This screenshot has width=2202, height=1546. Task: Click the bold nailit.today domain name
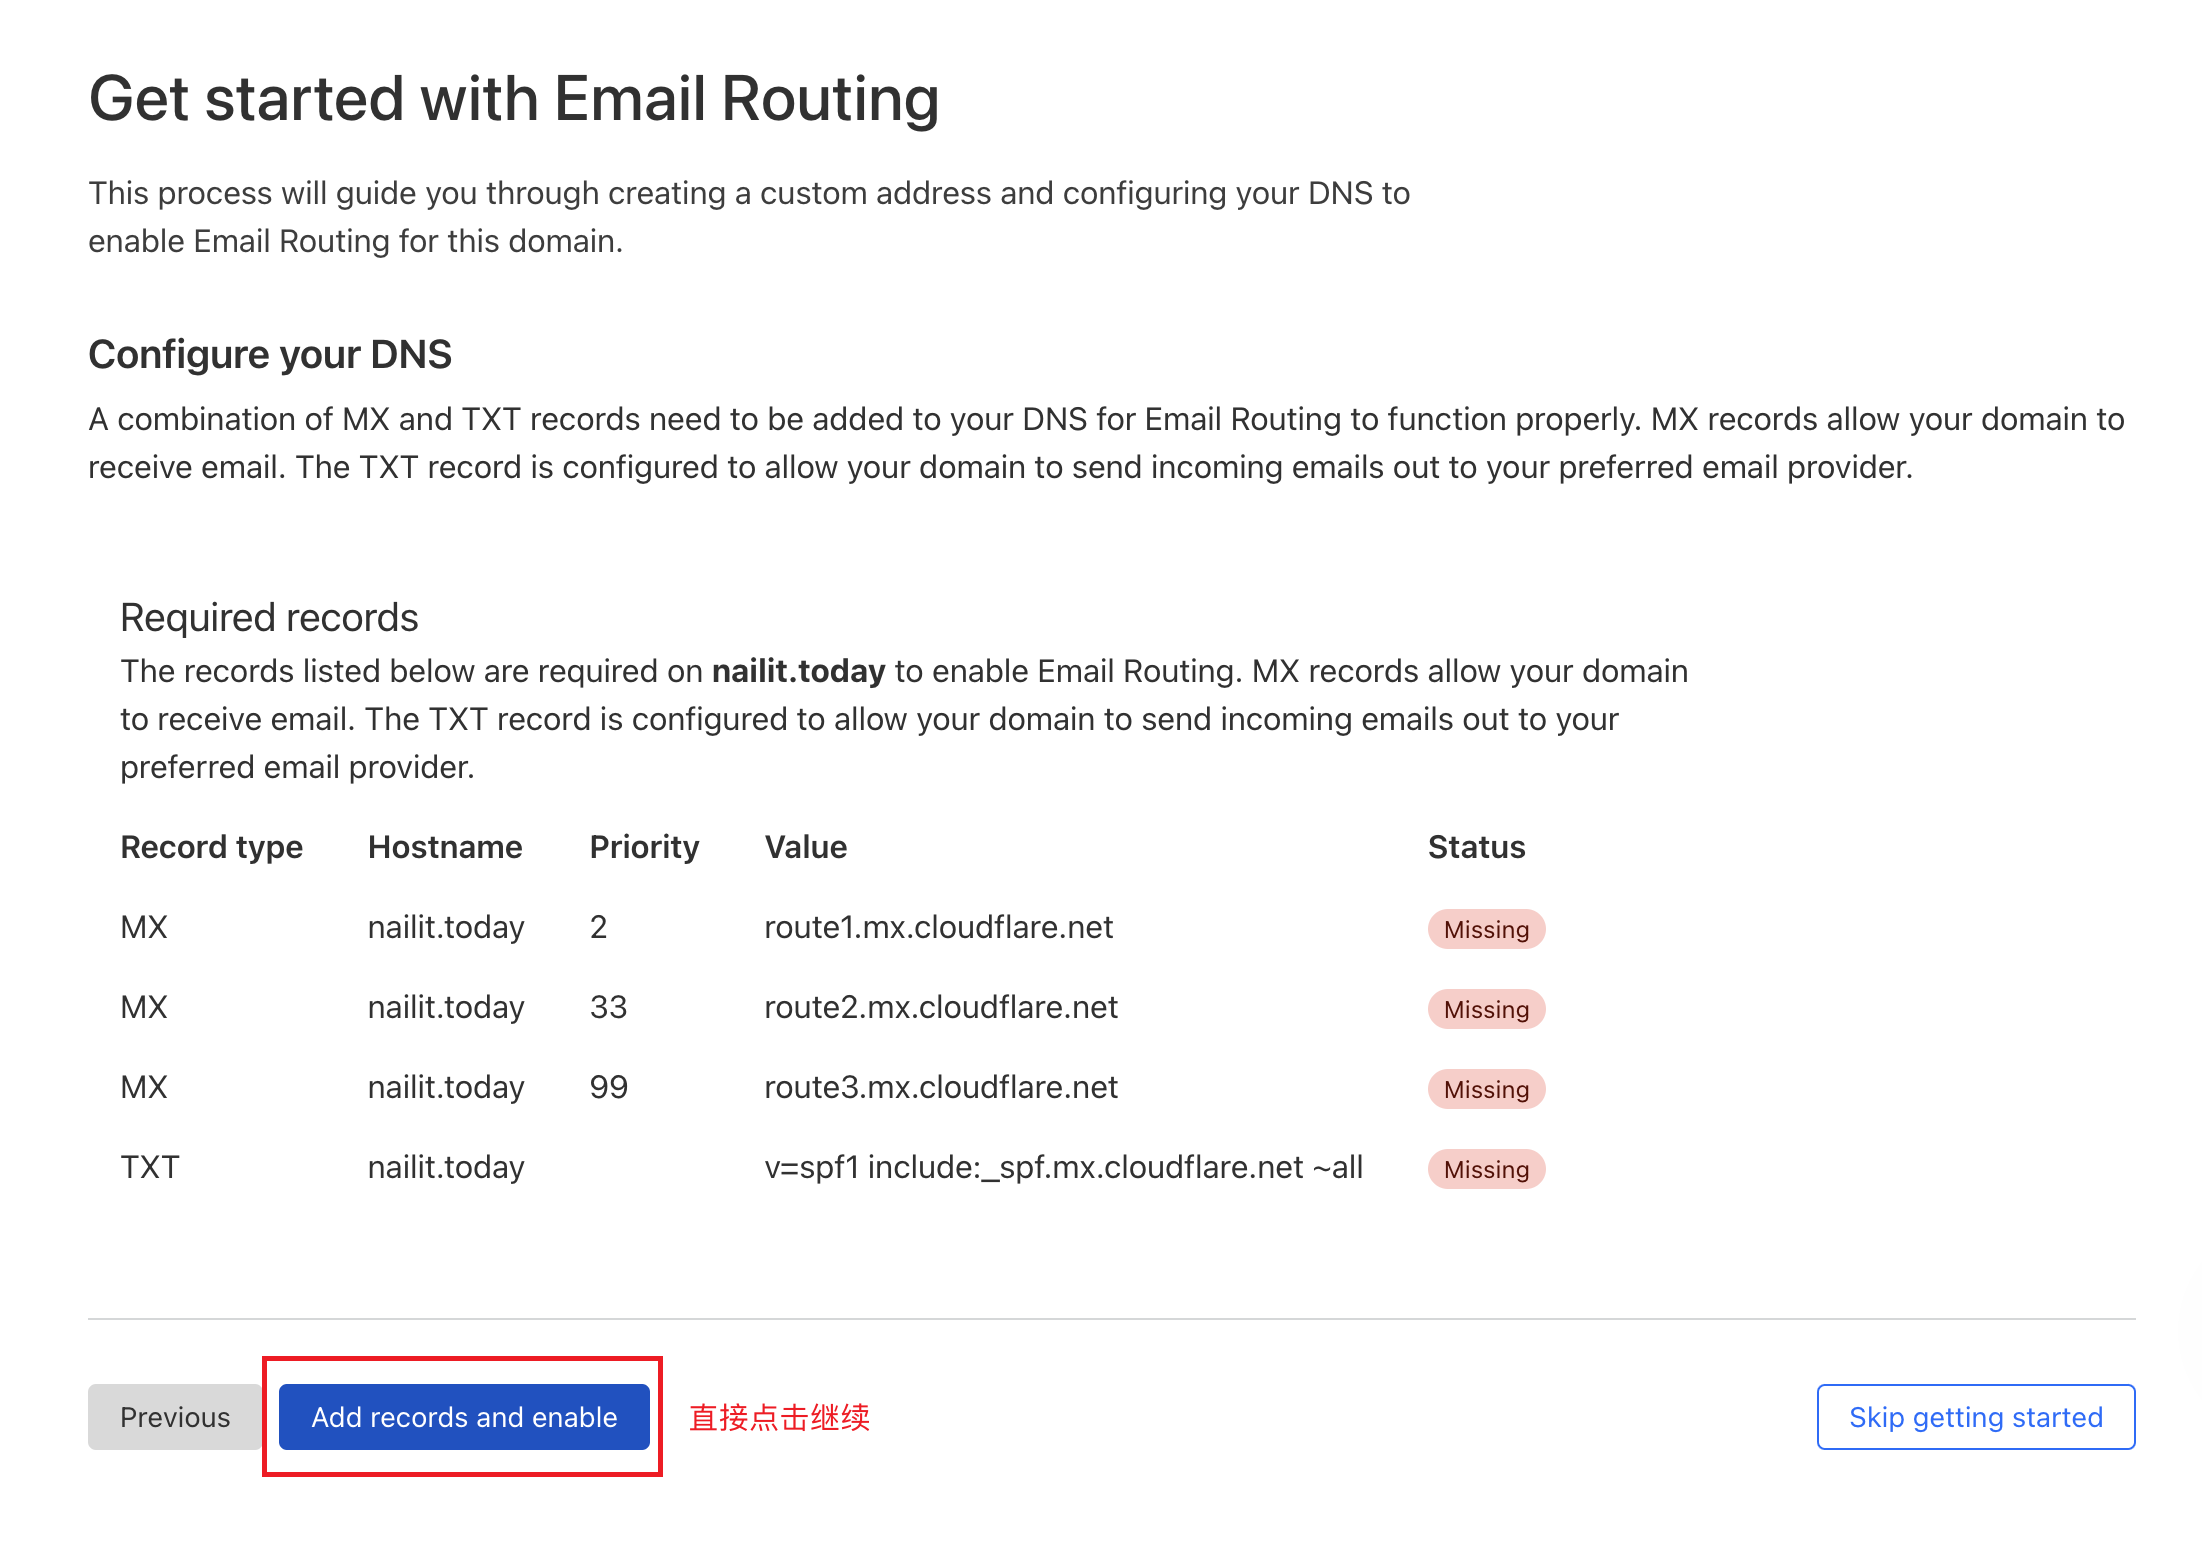click(x=797, y=671)
